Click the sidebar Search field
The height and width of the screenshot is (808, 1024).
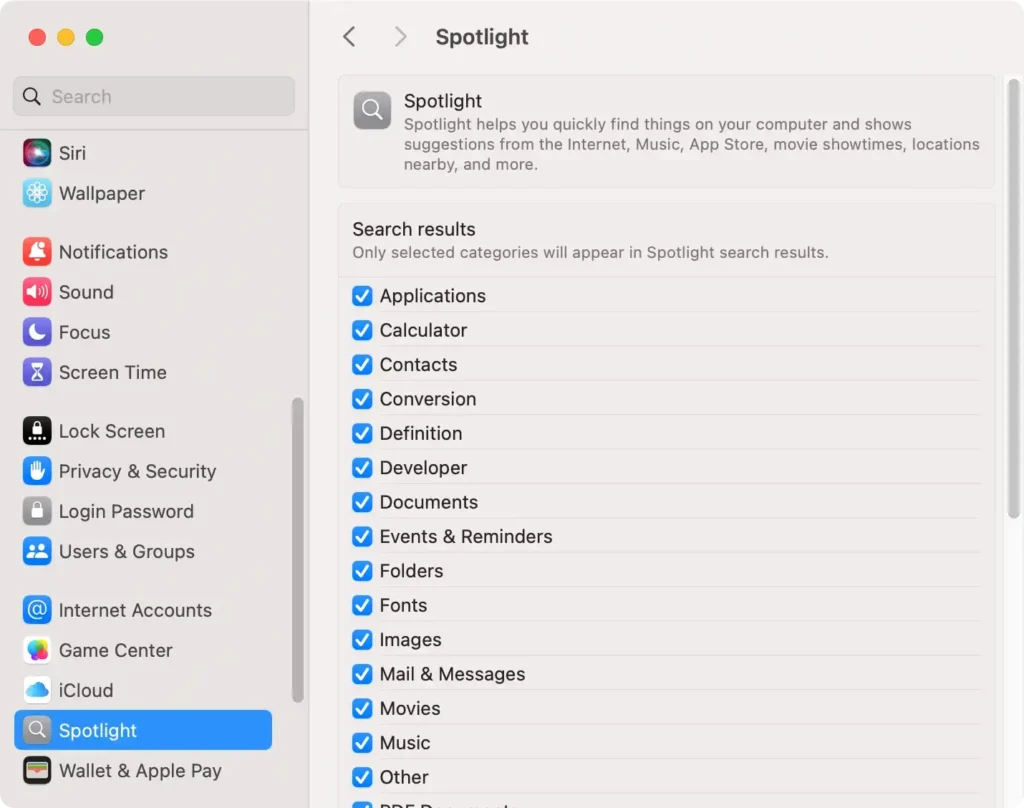point(155,97)
